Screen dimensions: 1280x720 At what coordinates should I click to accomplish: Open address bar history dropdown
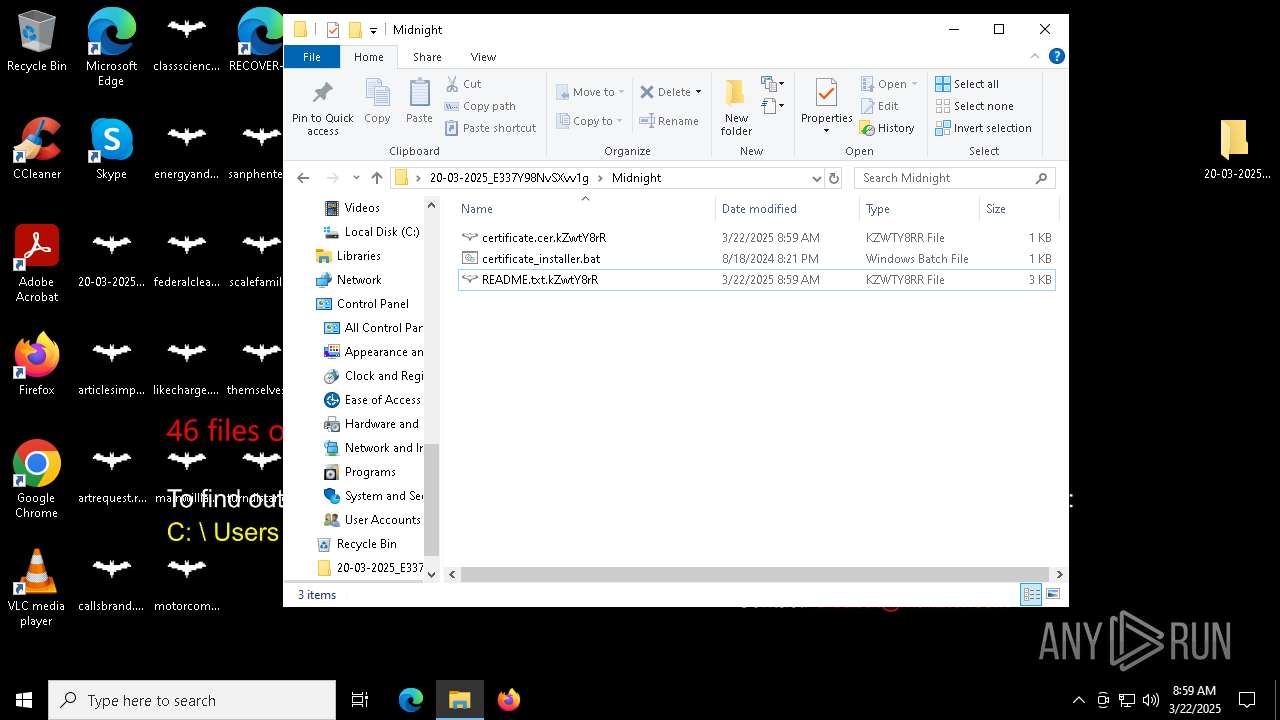(x=816, y=178)
